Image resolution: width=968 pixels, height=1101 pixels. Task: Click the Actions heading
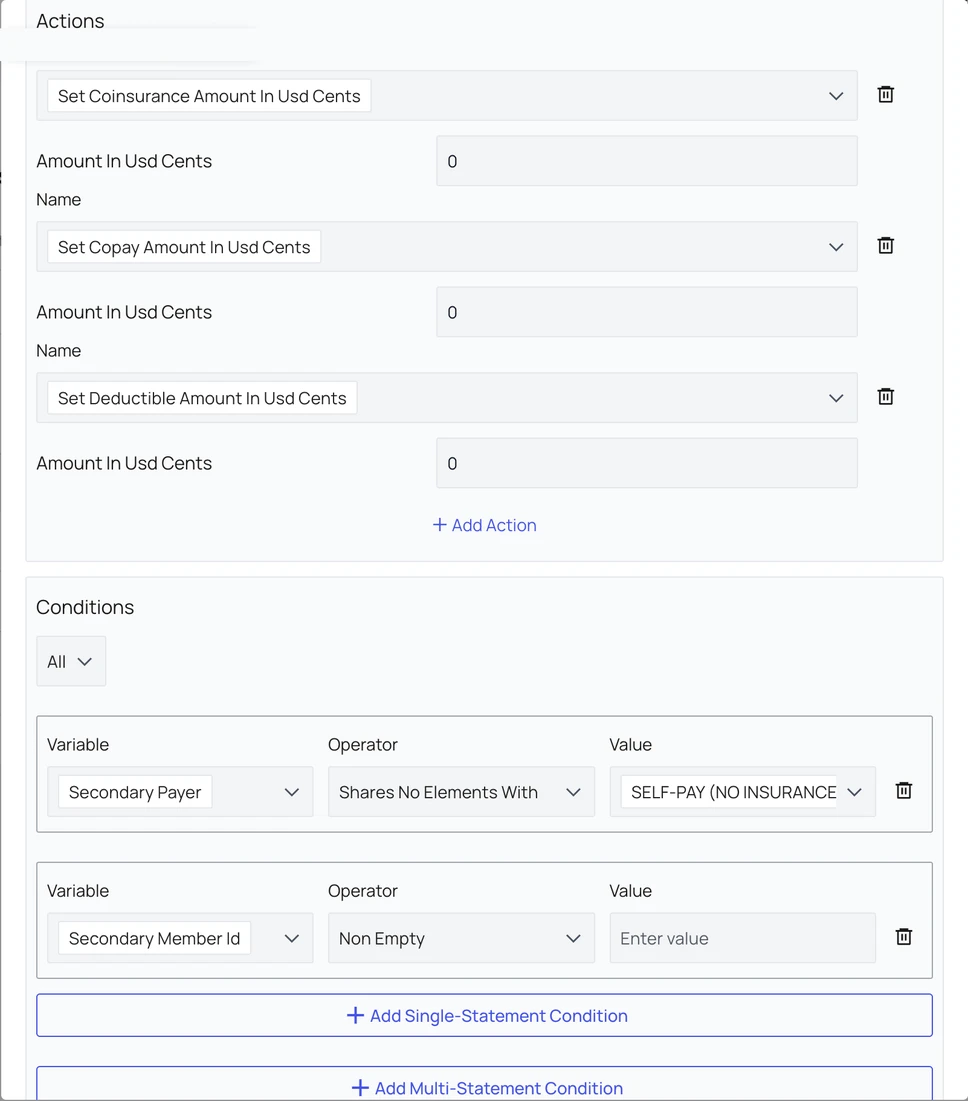click(70, 21)
